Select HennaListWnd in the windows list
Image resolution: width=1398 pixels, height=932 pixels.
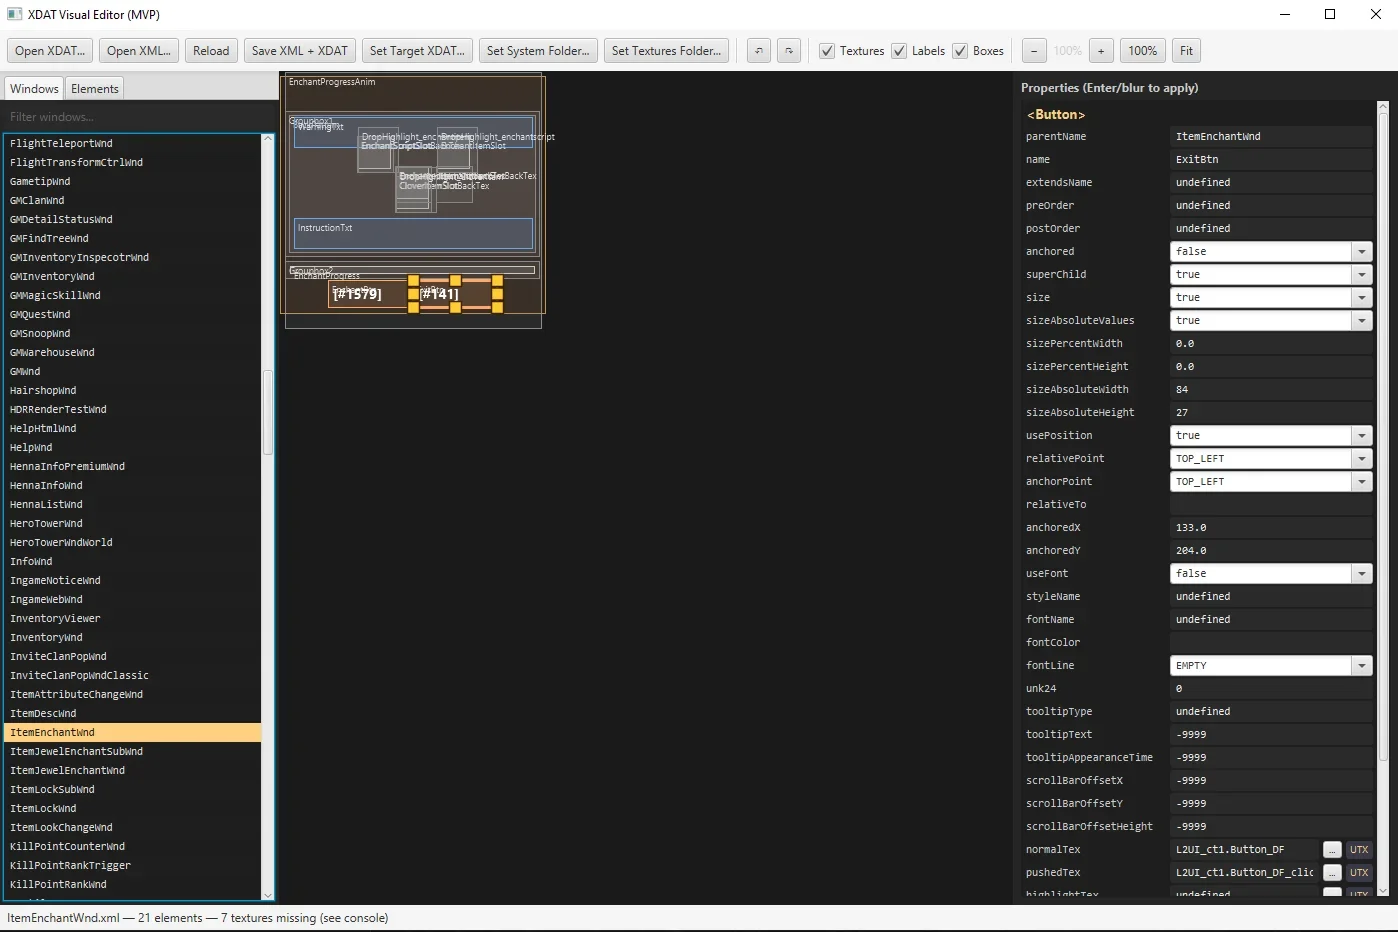pyautogui.click(x=133, y=505)
